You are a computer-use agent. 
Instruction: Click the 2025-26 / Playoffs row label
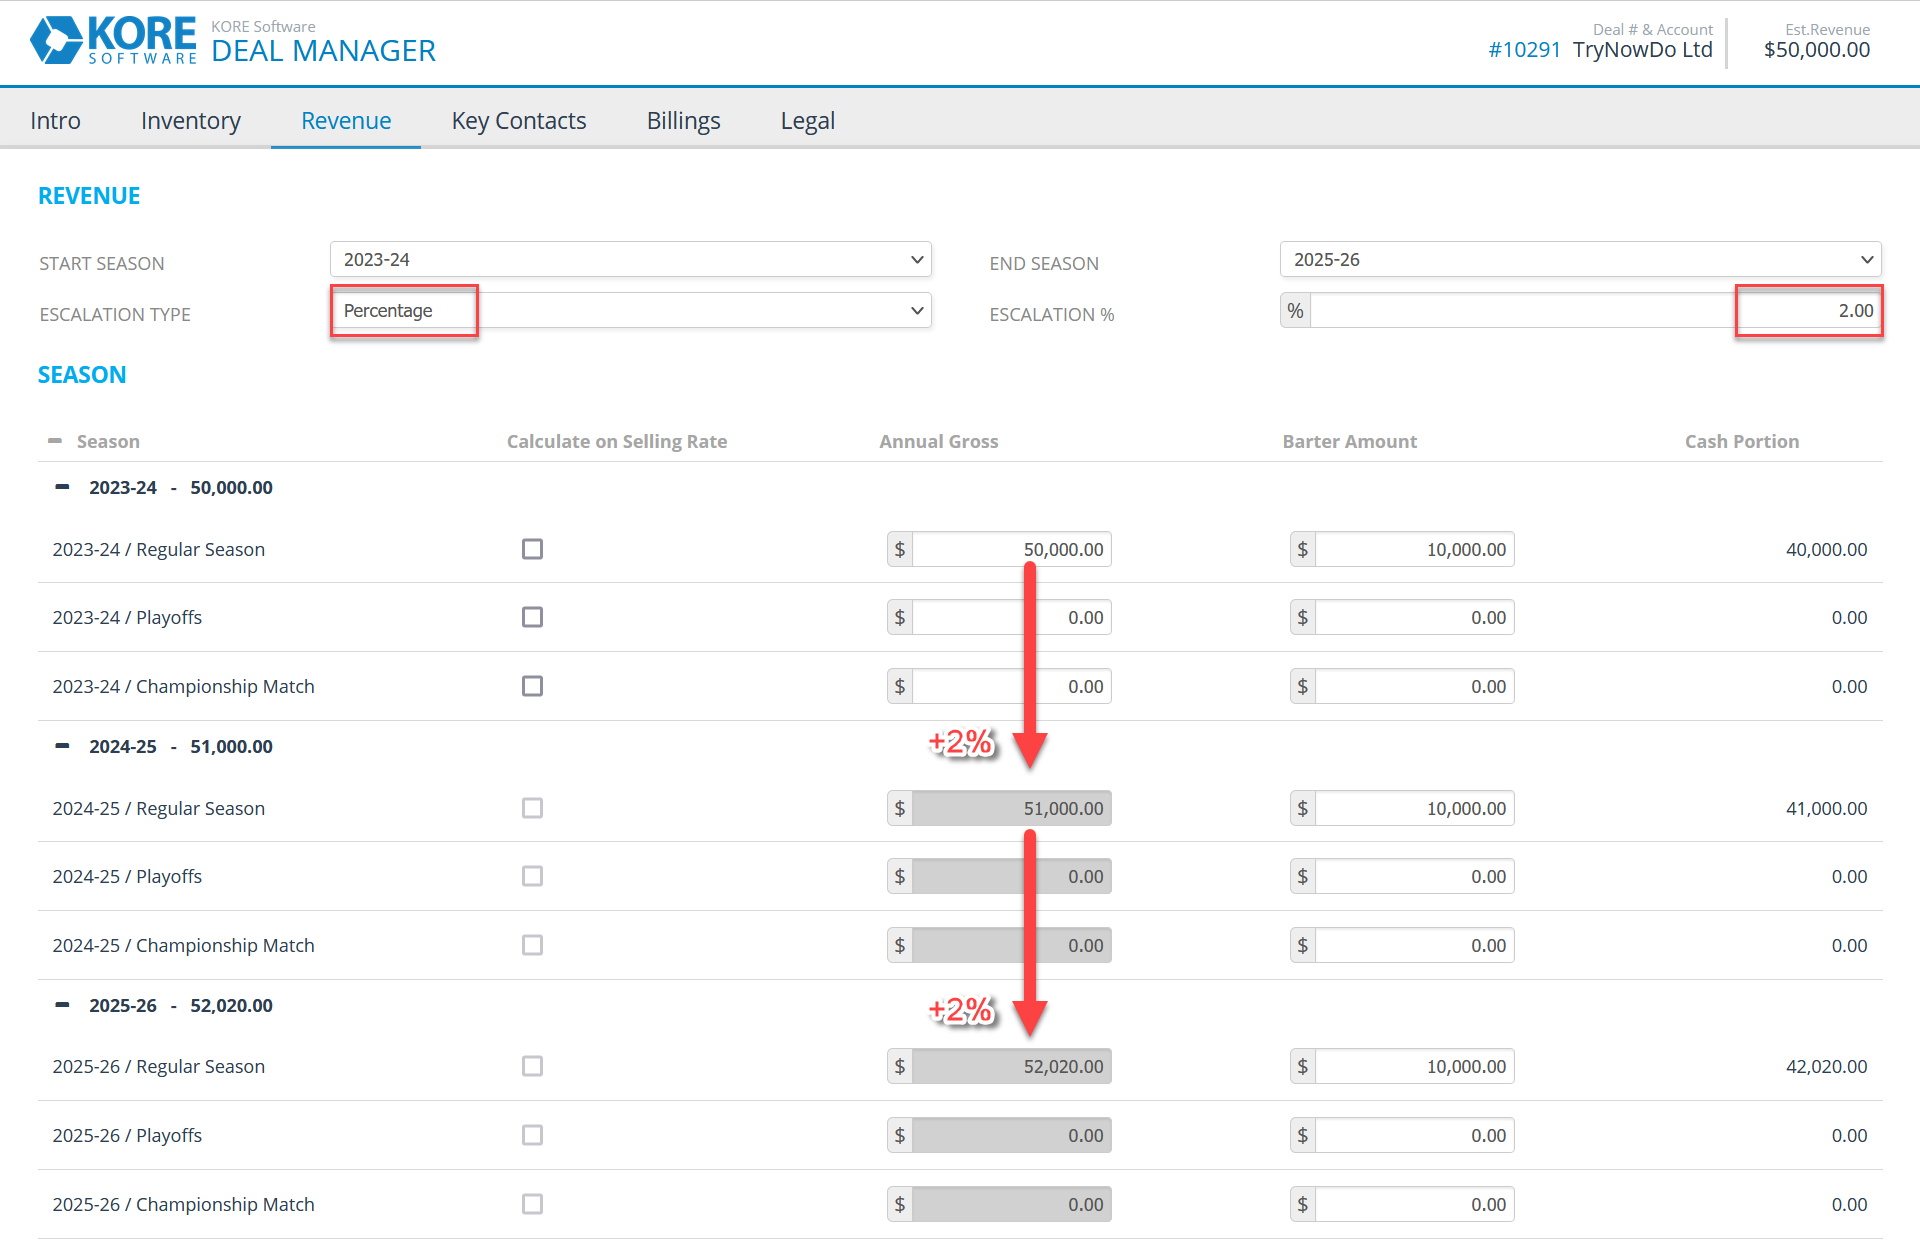point(127,1135)
